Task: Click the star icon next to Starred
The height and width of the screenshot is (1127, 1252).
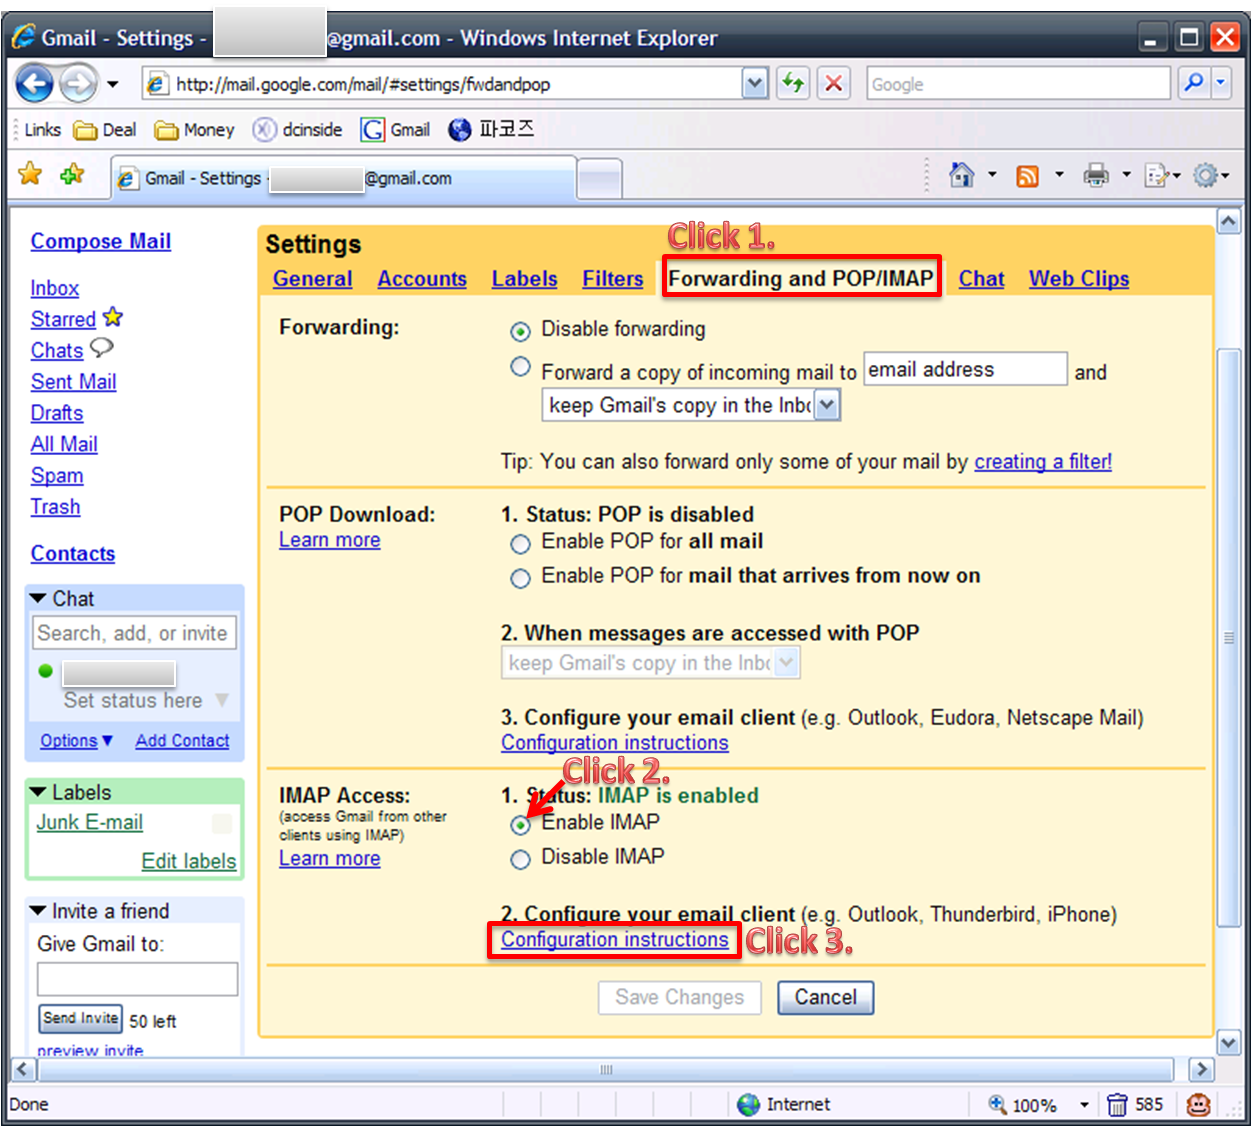Action: point(113,317)
